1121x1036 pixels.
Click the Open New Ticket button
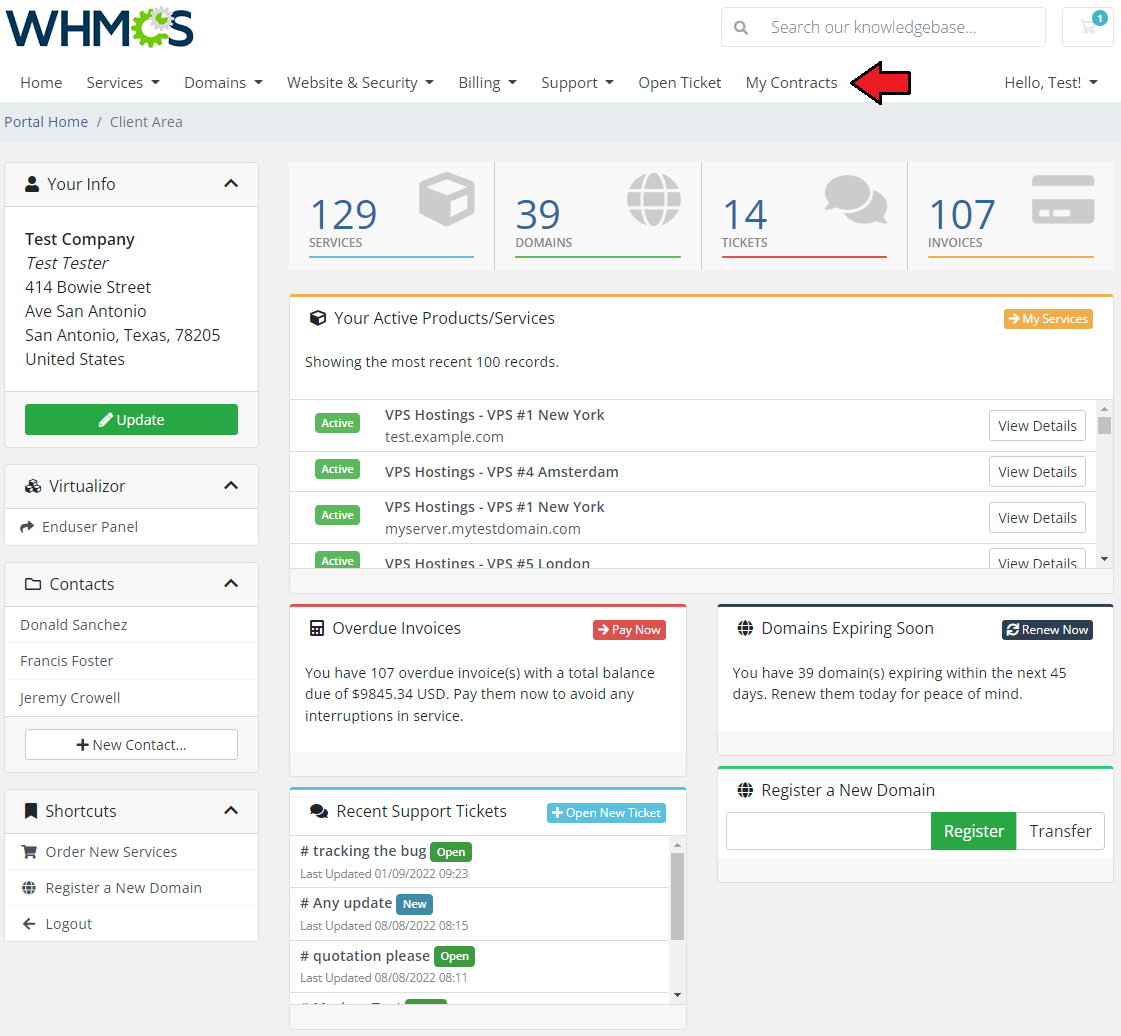pos(606,813)
